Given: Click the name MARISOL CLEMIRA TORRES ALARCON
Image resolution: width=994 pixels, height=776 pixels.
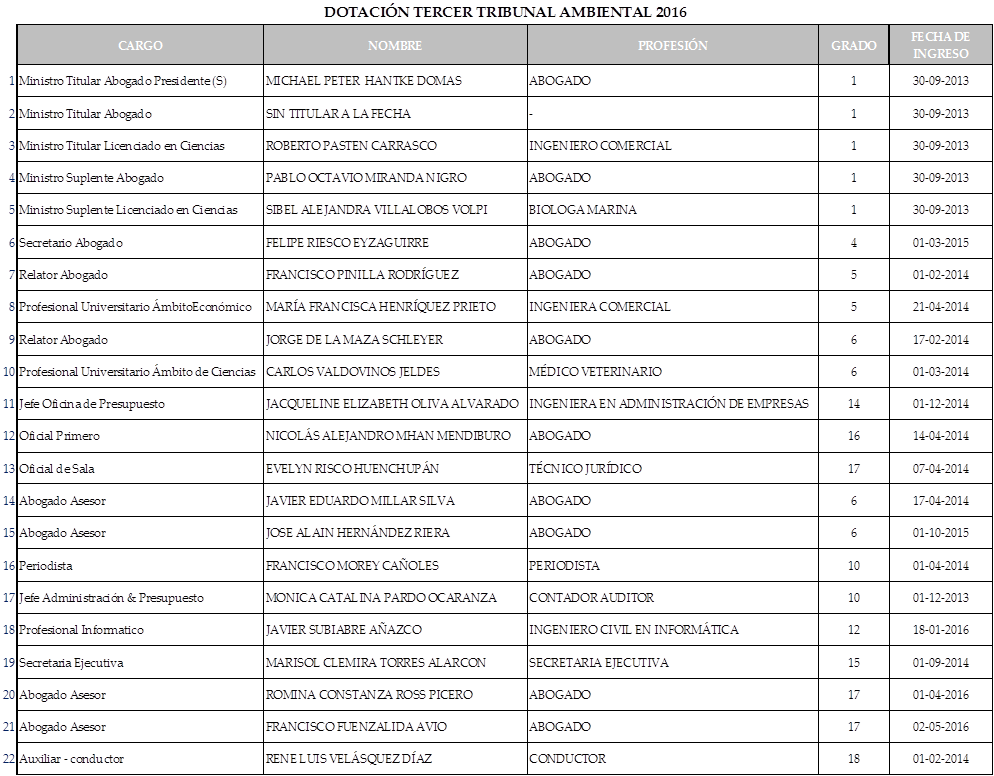Looking at the screenshot, I should [376, 662].
